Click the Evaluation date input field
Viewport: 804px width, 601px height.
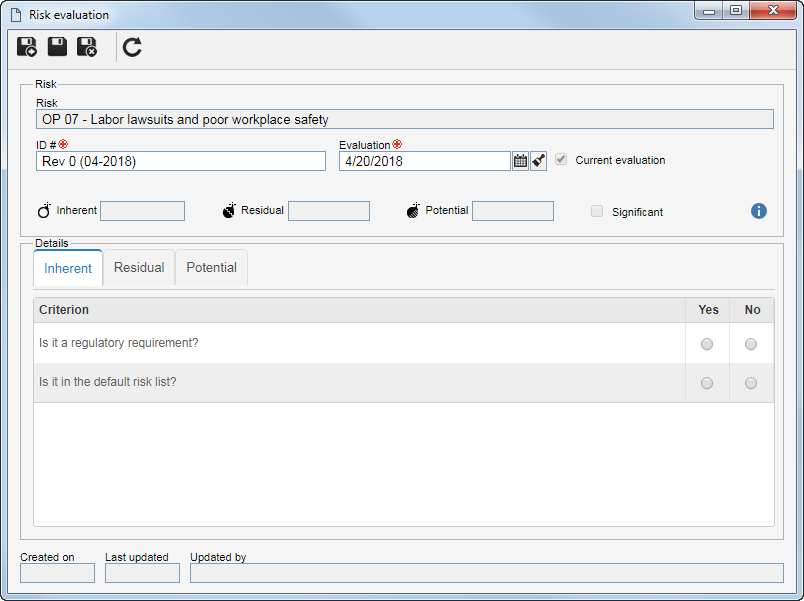tap(425, 161)
